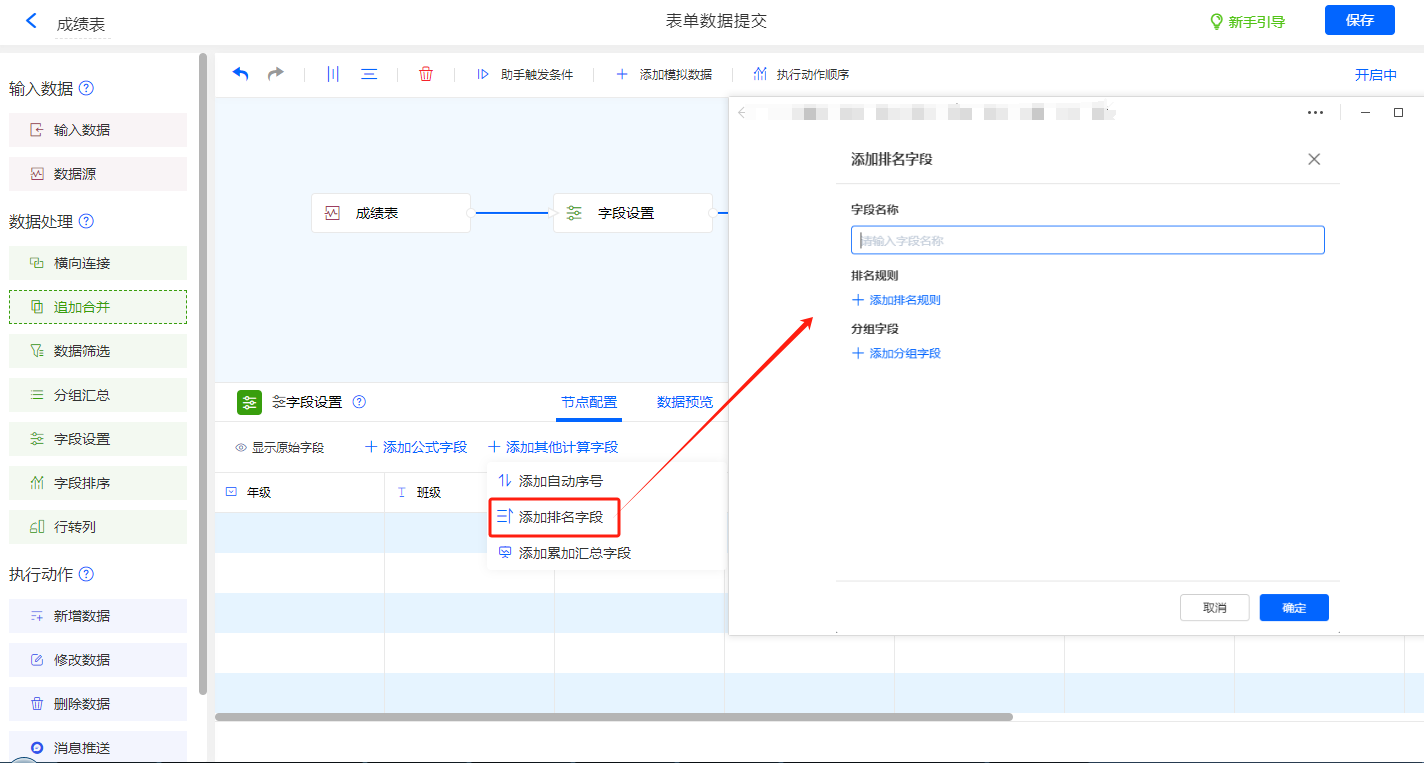
Task: Click the red trash delete icon
Action: [426, 74]
